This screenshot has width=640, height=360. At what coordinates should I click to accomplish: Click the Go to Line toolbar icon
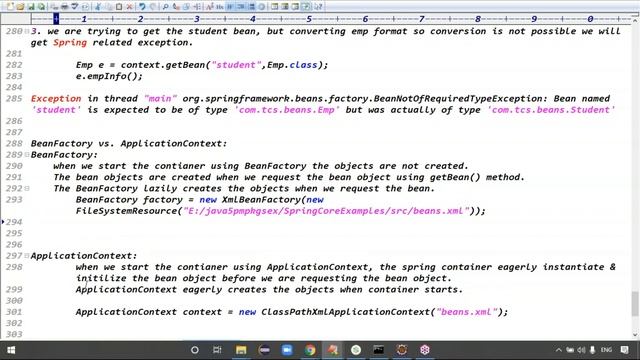[x=197, y=7]
